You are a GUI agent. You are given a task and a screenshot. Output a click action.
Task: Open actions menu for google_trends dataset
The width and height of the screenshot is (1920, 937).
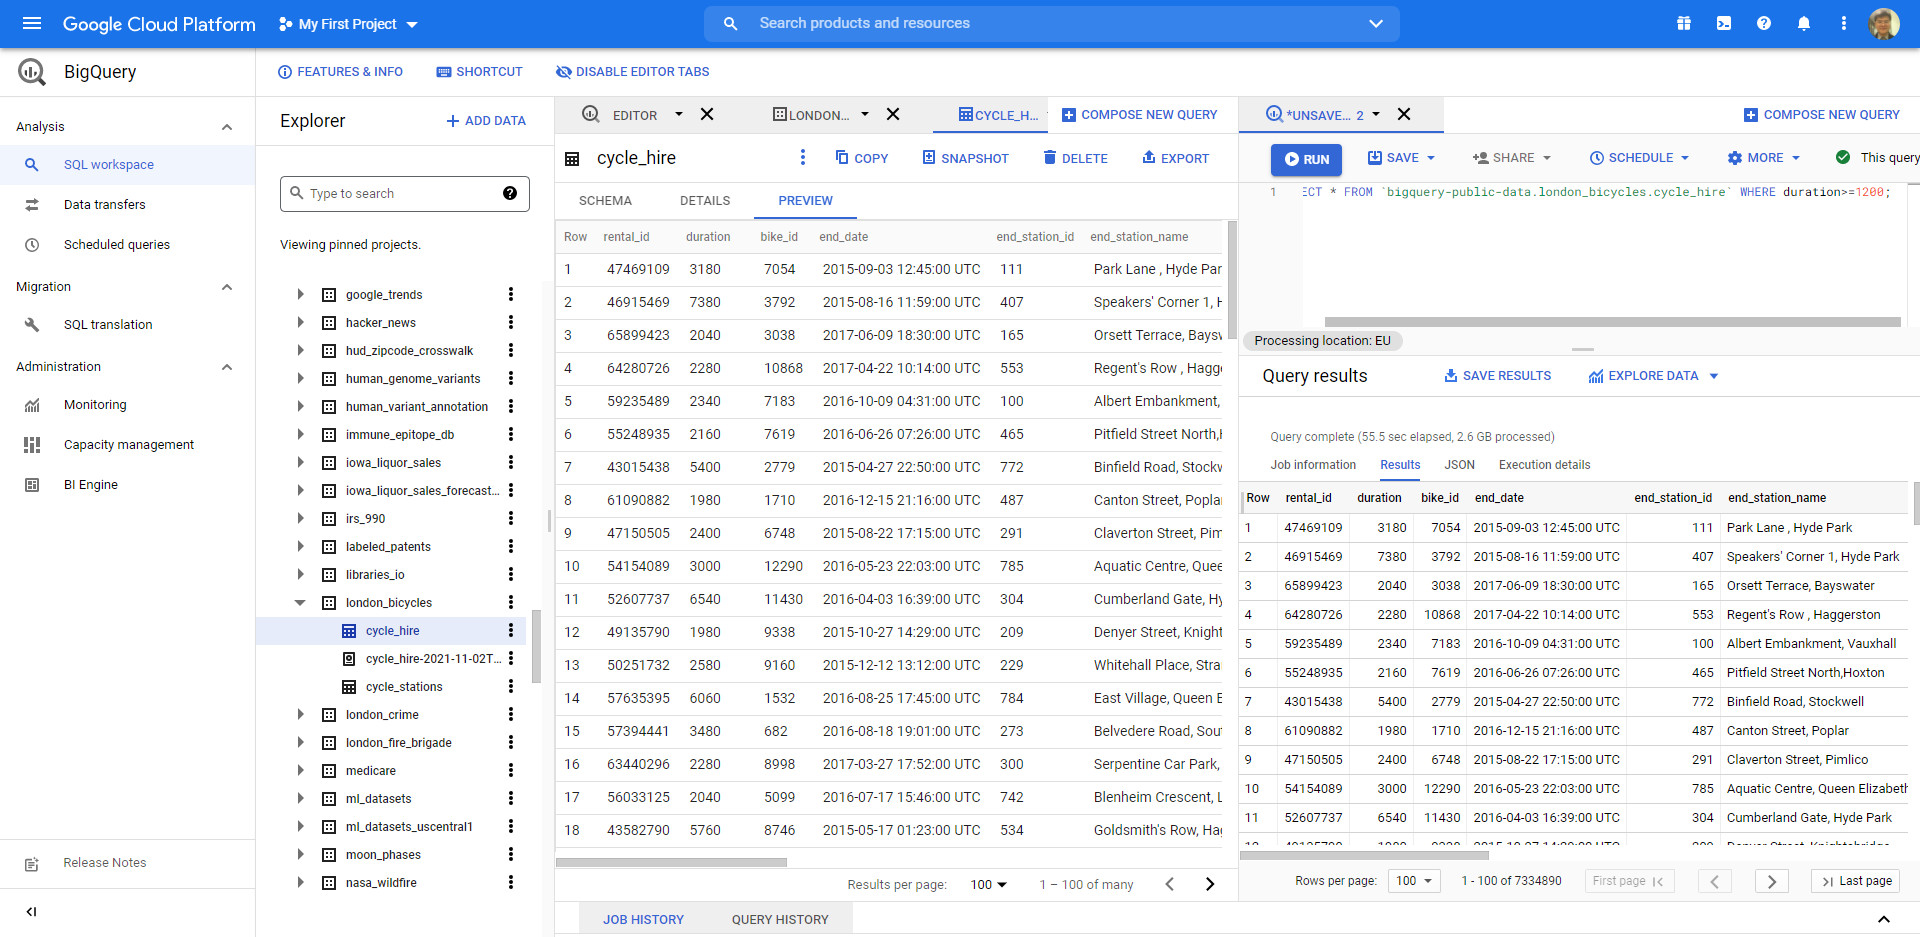(511, 294)
